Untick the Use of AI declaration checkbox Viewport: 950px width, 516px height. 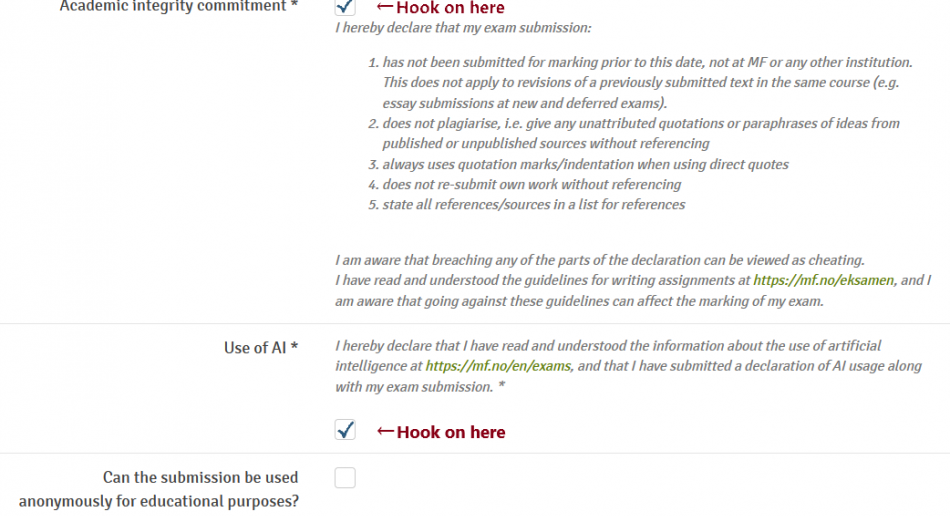click(x=345, y=431)
